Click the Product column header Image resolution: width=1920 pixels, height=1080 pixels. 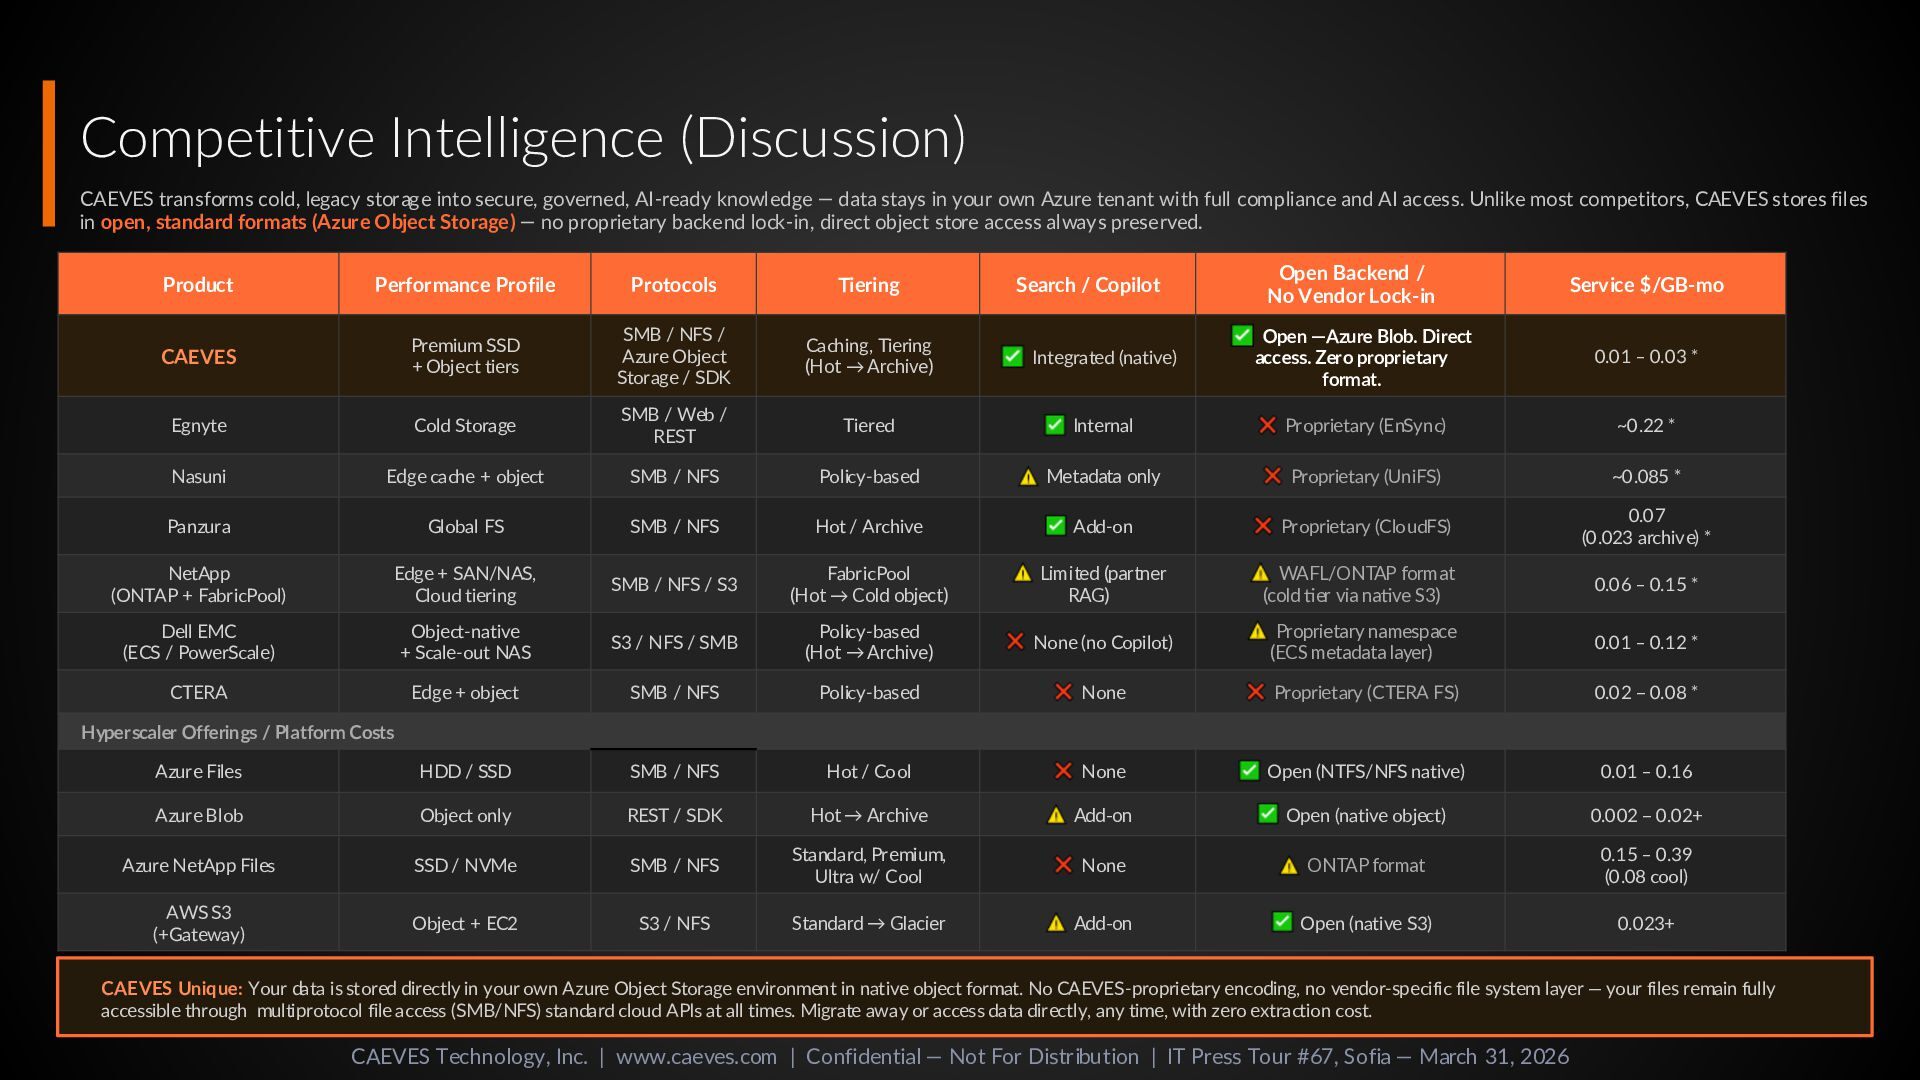tap(198, 285)
